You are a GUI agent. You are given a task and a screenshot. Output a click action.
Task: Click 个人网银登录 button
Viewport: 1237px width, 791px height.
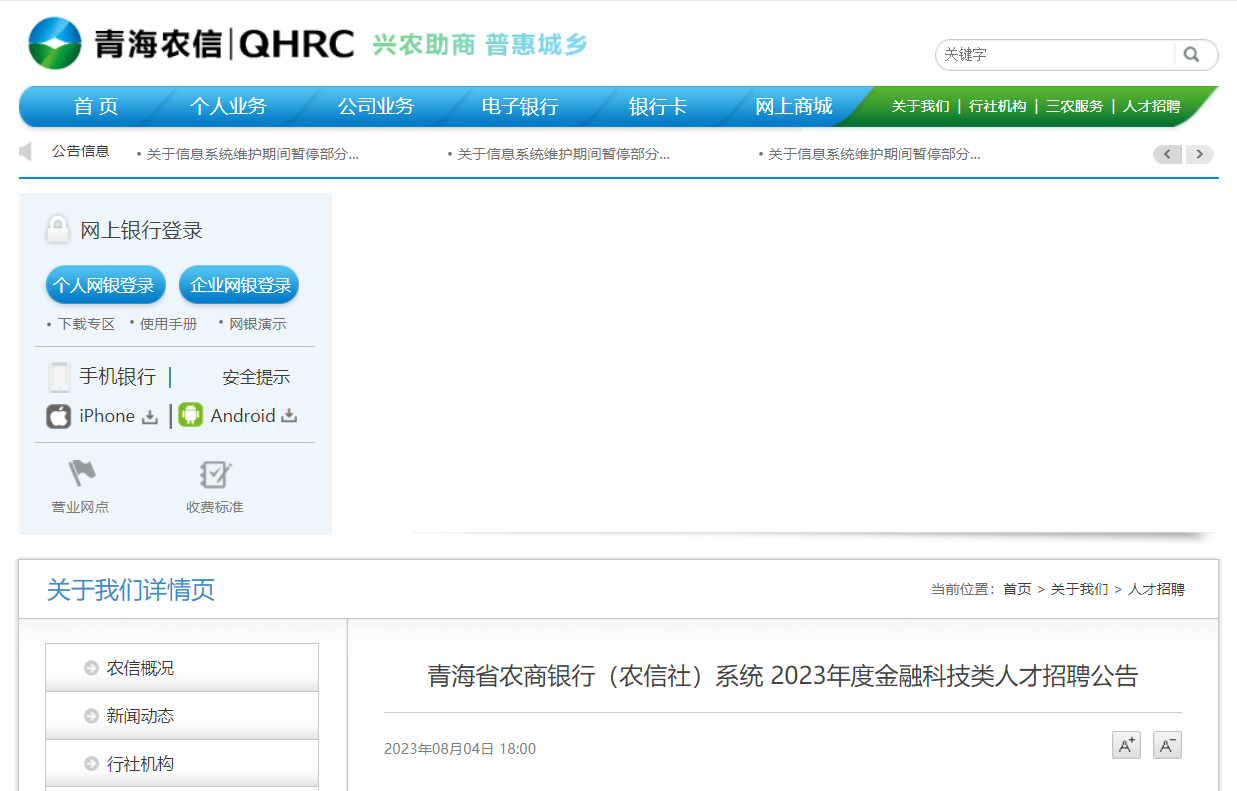(x=105, y=285)
